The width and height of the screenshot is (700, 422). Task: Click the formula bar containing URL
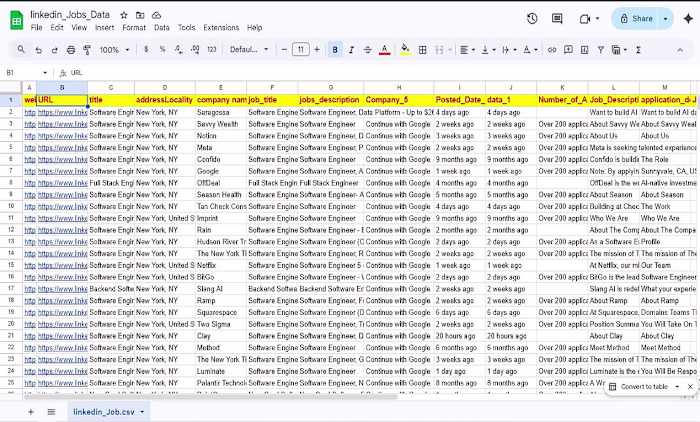[x=384, y=72]
